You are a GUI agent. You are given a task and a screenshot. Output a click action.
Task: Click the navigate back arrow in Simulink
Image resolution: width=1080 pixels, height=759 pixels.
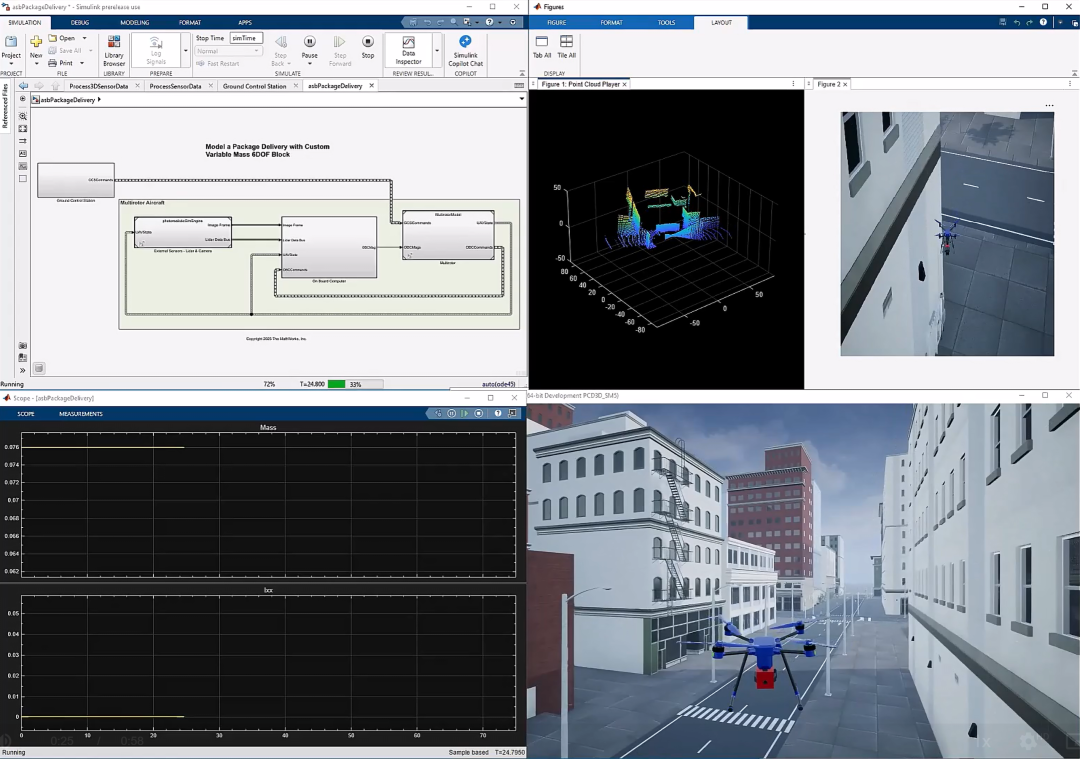[23, 85]
